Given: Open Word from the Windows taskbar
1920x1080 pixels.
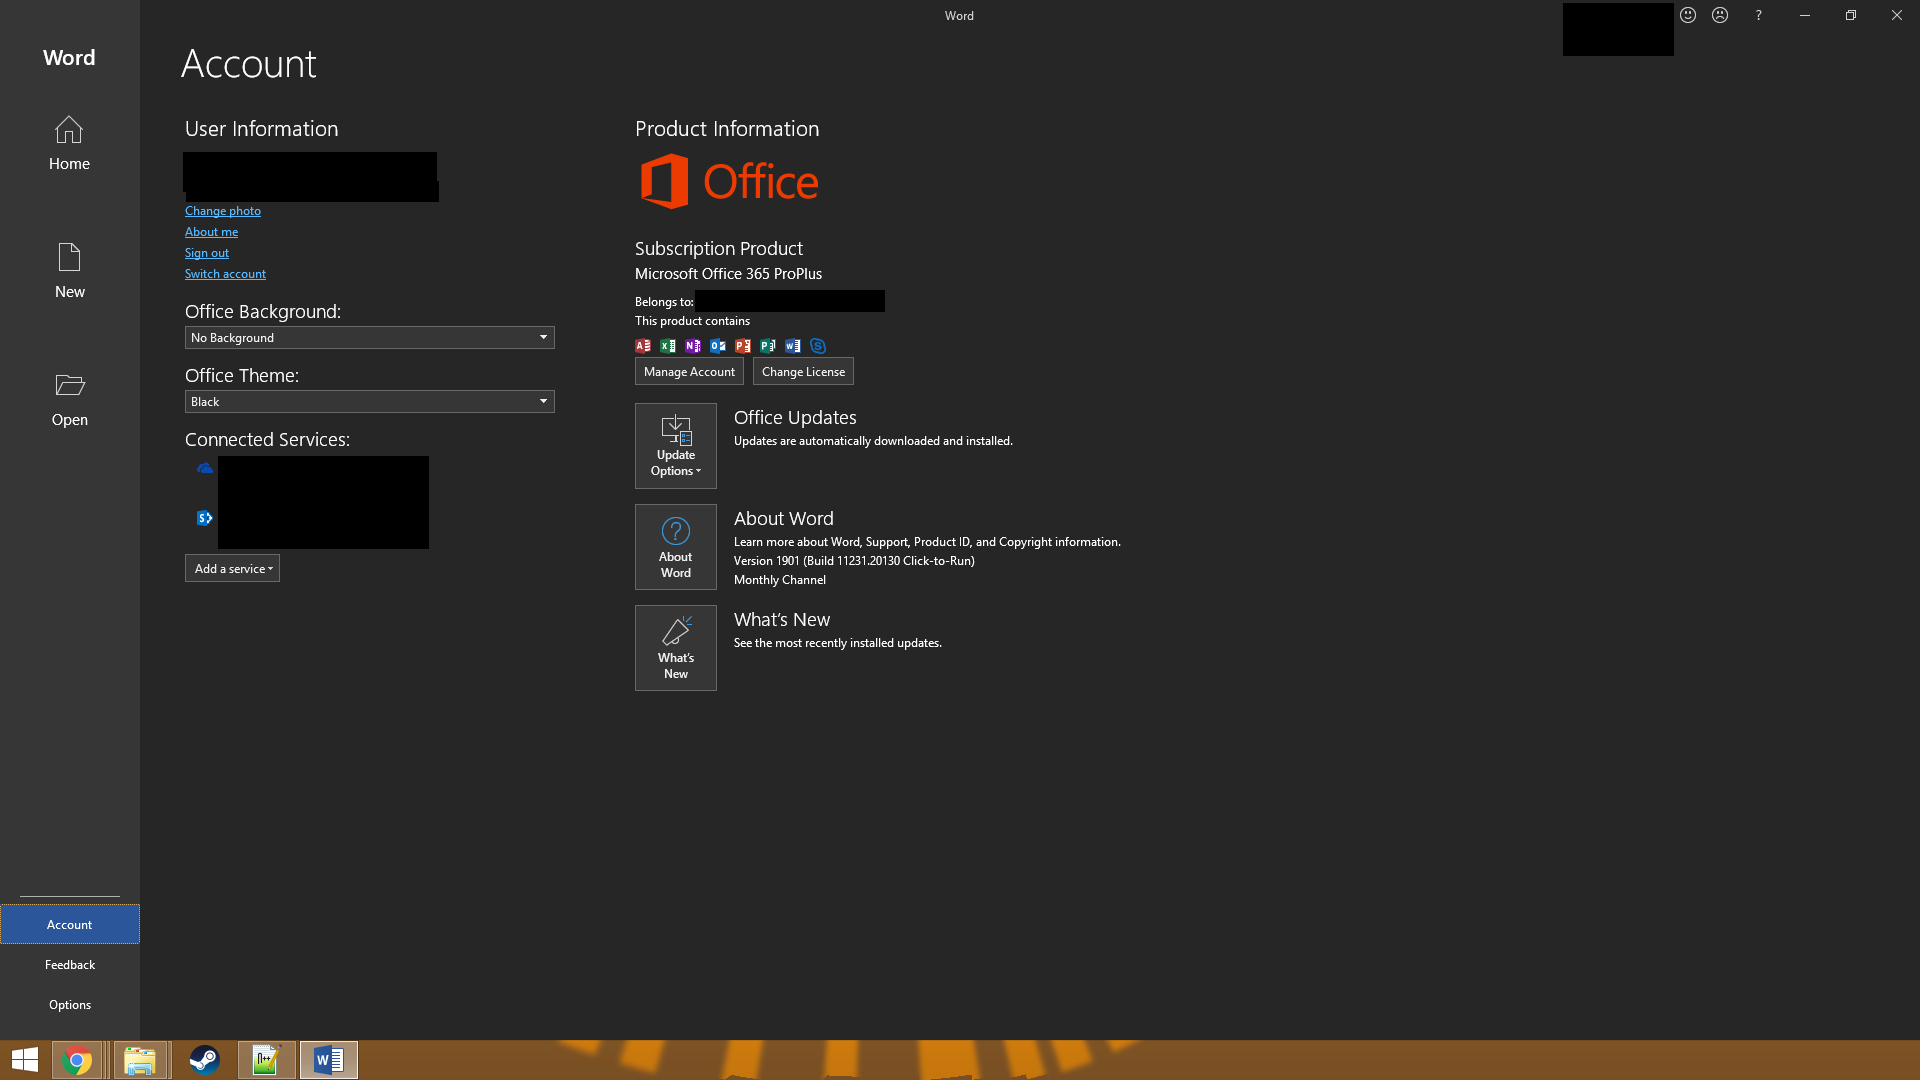Looking at the screenshot, I should point(328,1059).
